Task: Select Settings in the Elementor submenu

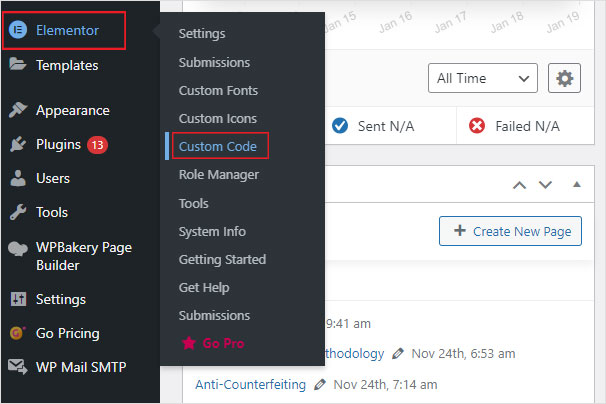Action: point(202,34)
